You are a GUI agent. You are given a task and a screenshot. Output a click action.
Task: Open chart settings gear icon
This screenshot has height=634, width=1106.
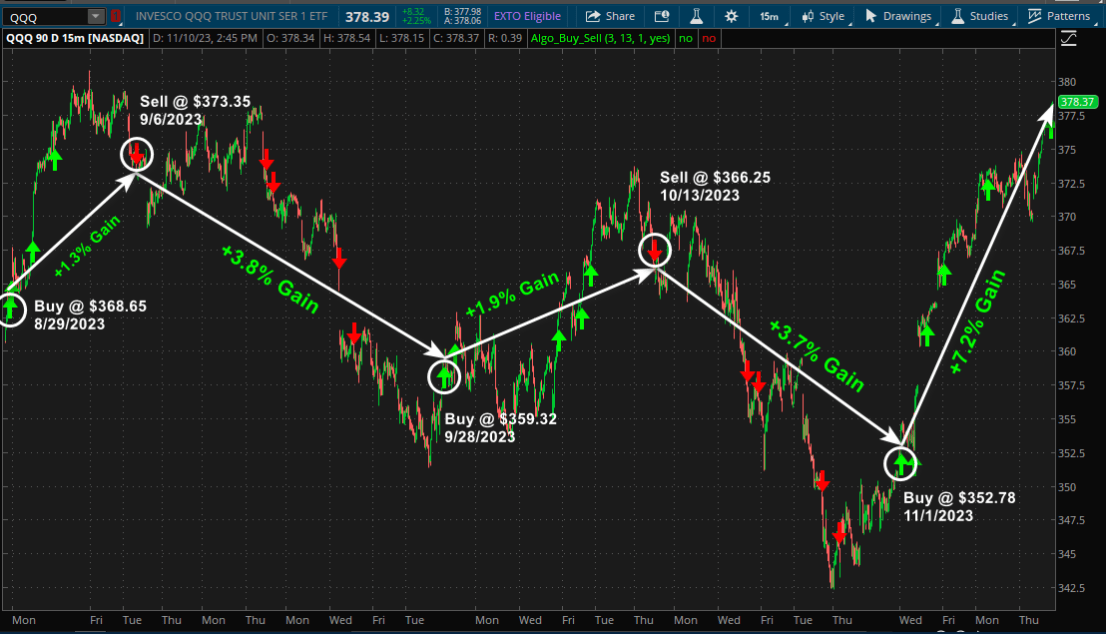pos(732,16)
